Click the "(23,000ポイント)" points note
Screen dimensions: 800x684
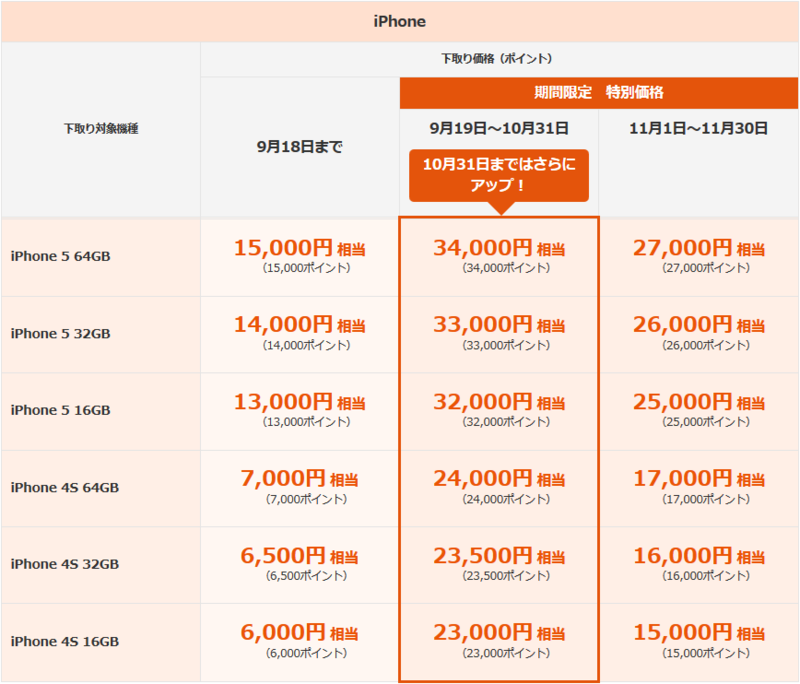[x=506, y=653]
